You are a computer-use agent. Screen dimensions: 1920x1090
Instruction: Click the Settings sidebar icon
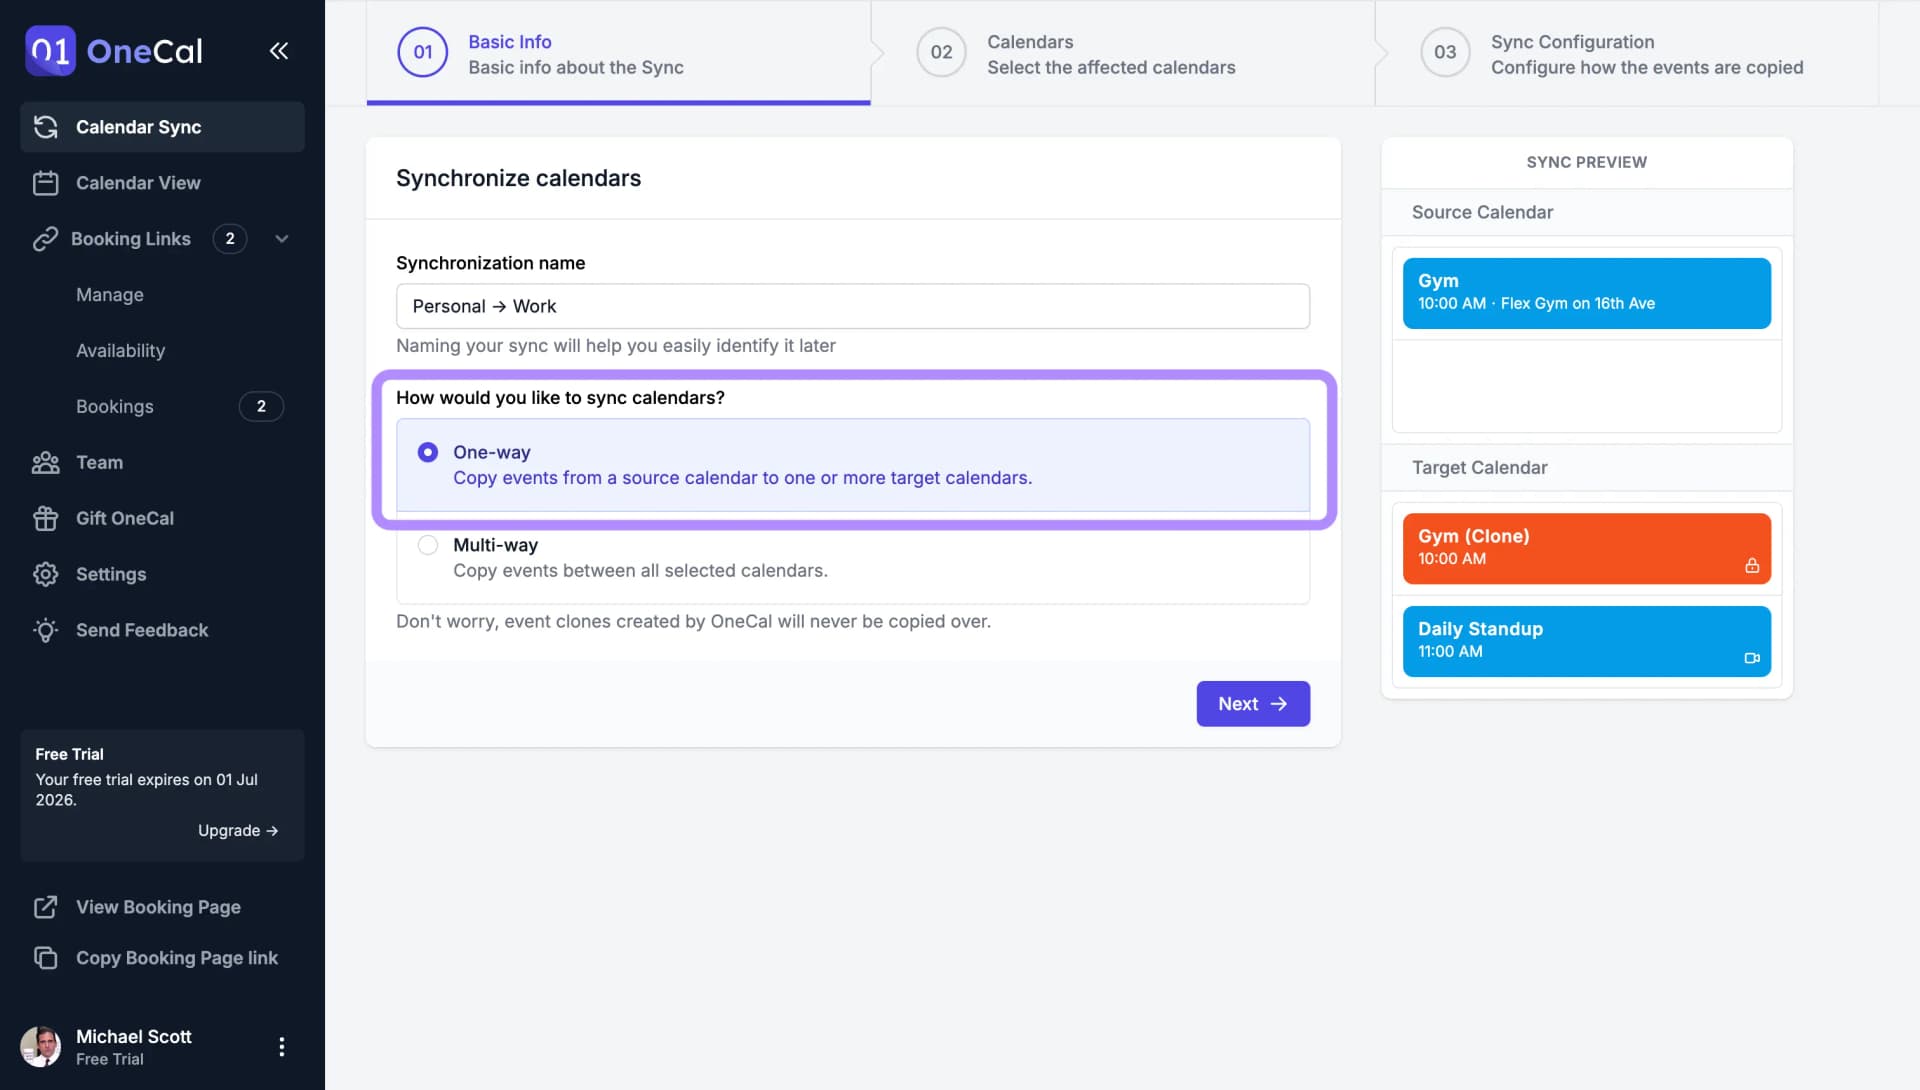click(45, 573)
